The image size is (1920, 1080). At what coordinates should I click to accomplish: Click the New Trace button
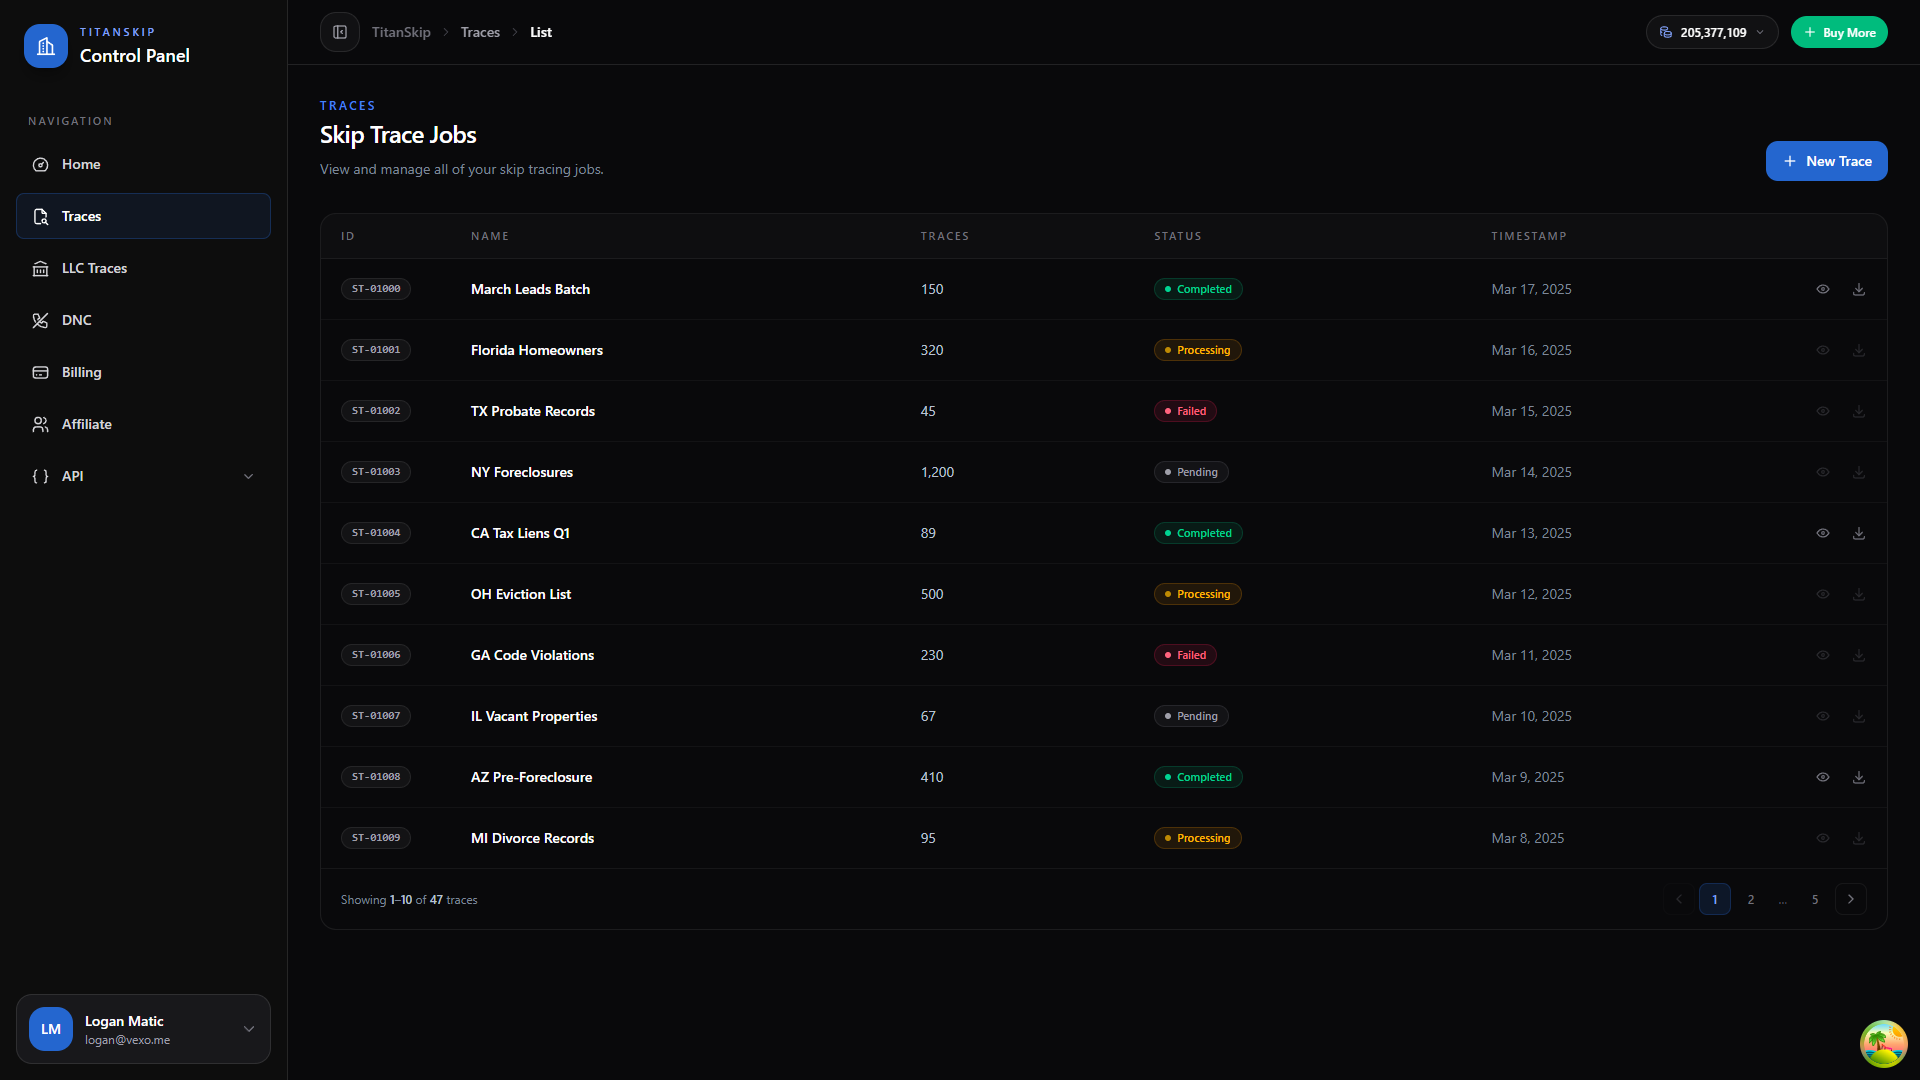coord(1826,161)
